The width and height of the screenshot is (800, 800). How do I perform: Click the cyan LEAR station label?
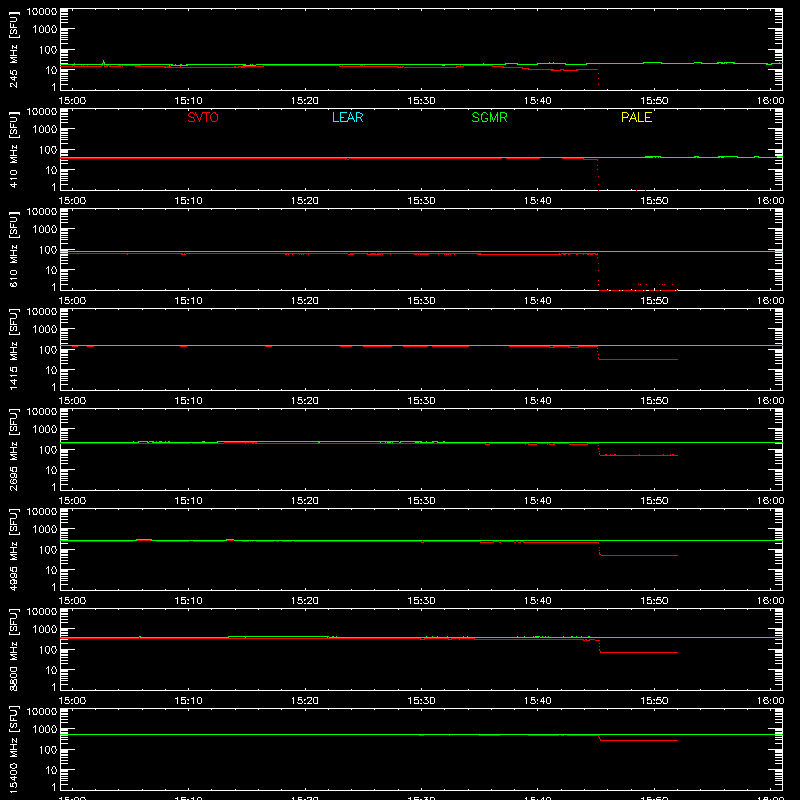point(347,117)
